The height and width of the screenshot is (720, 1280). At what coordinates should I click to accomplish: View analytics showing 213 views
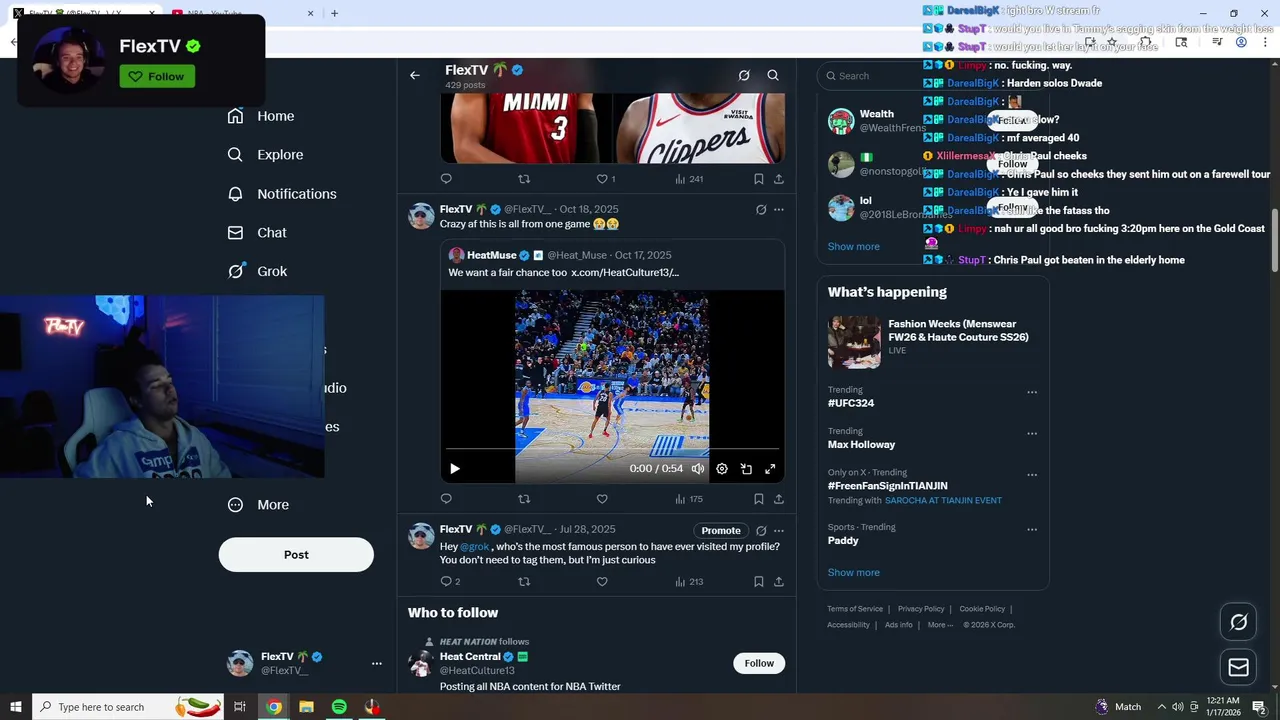(689, 582)
